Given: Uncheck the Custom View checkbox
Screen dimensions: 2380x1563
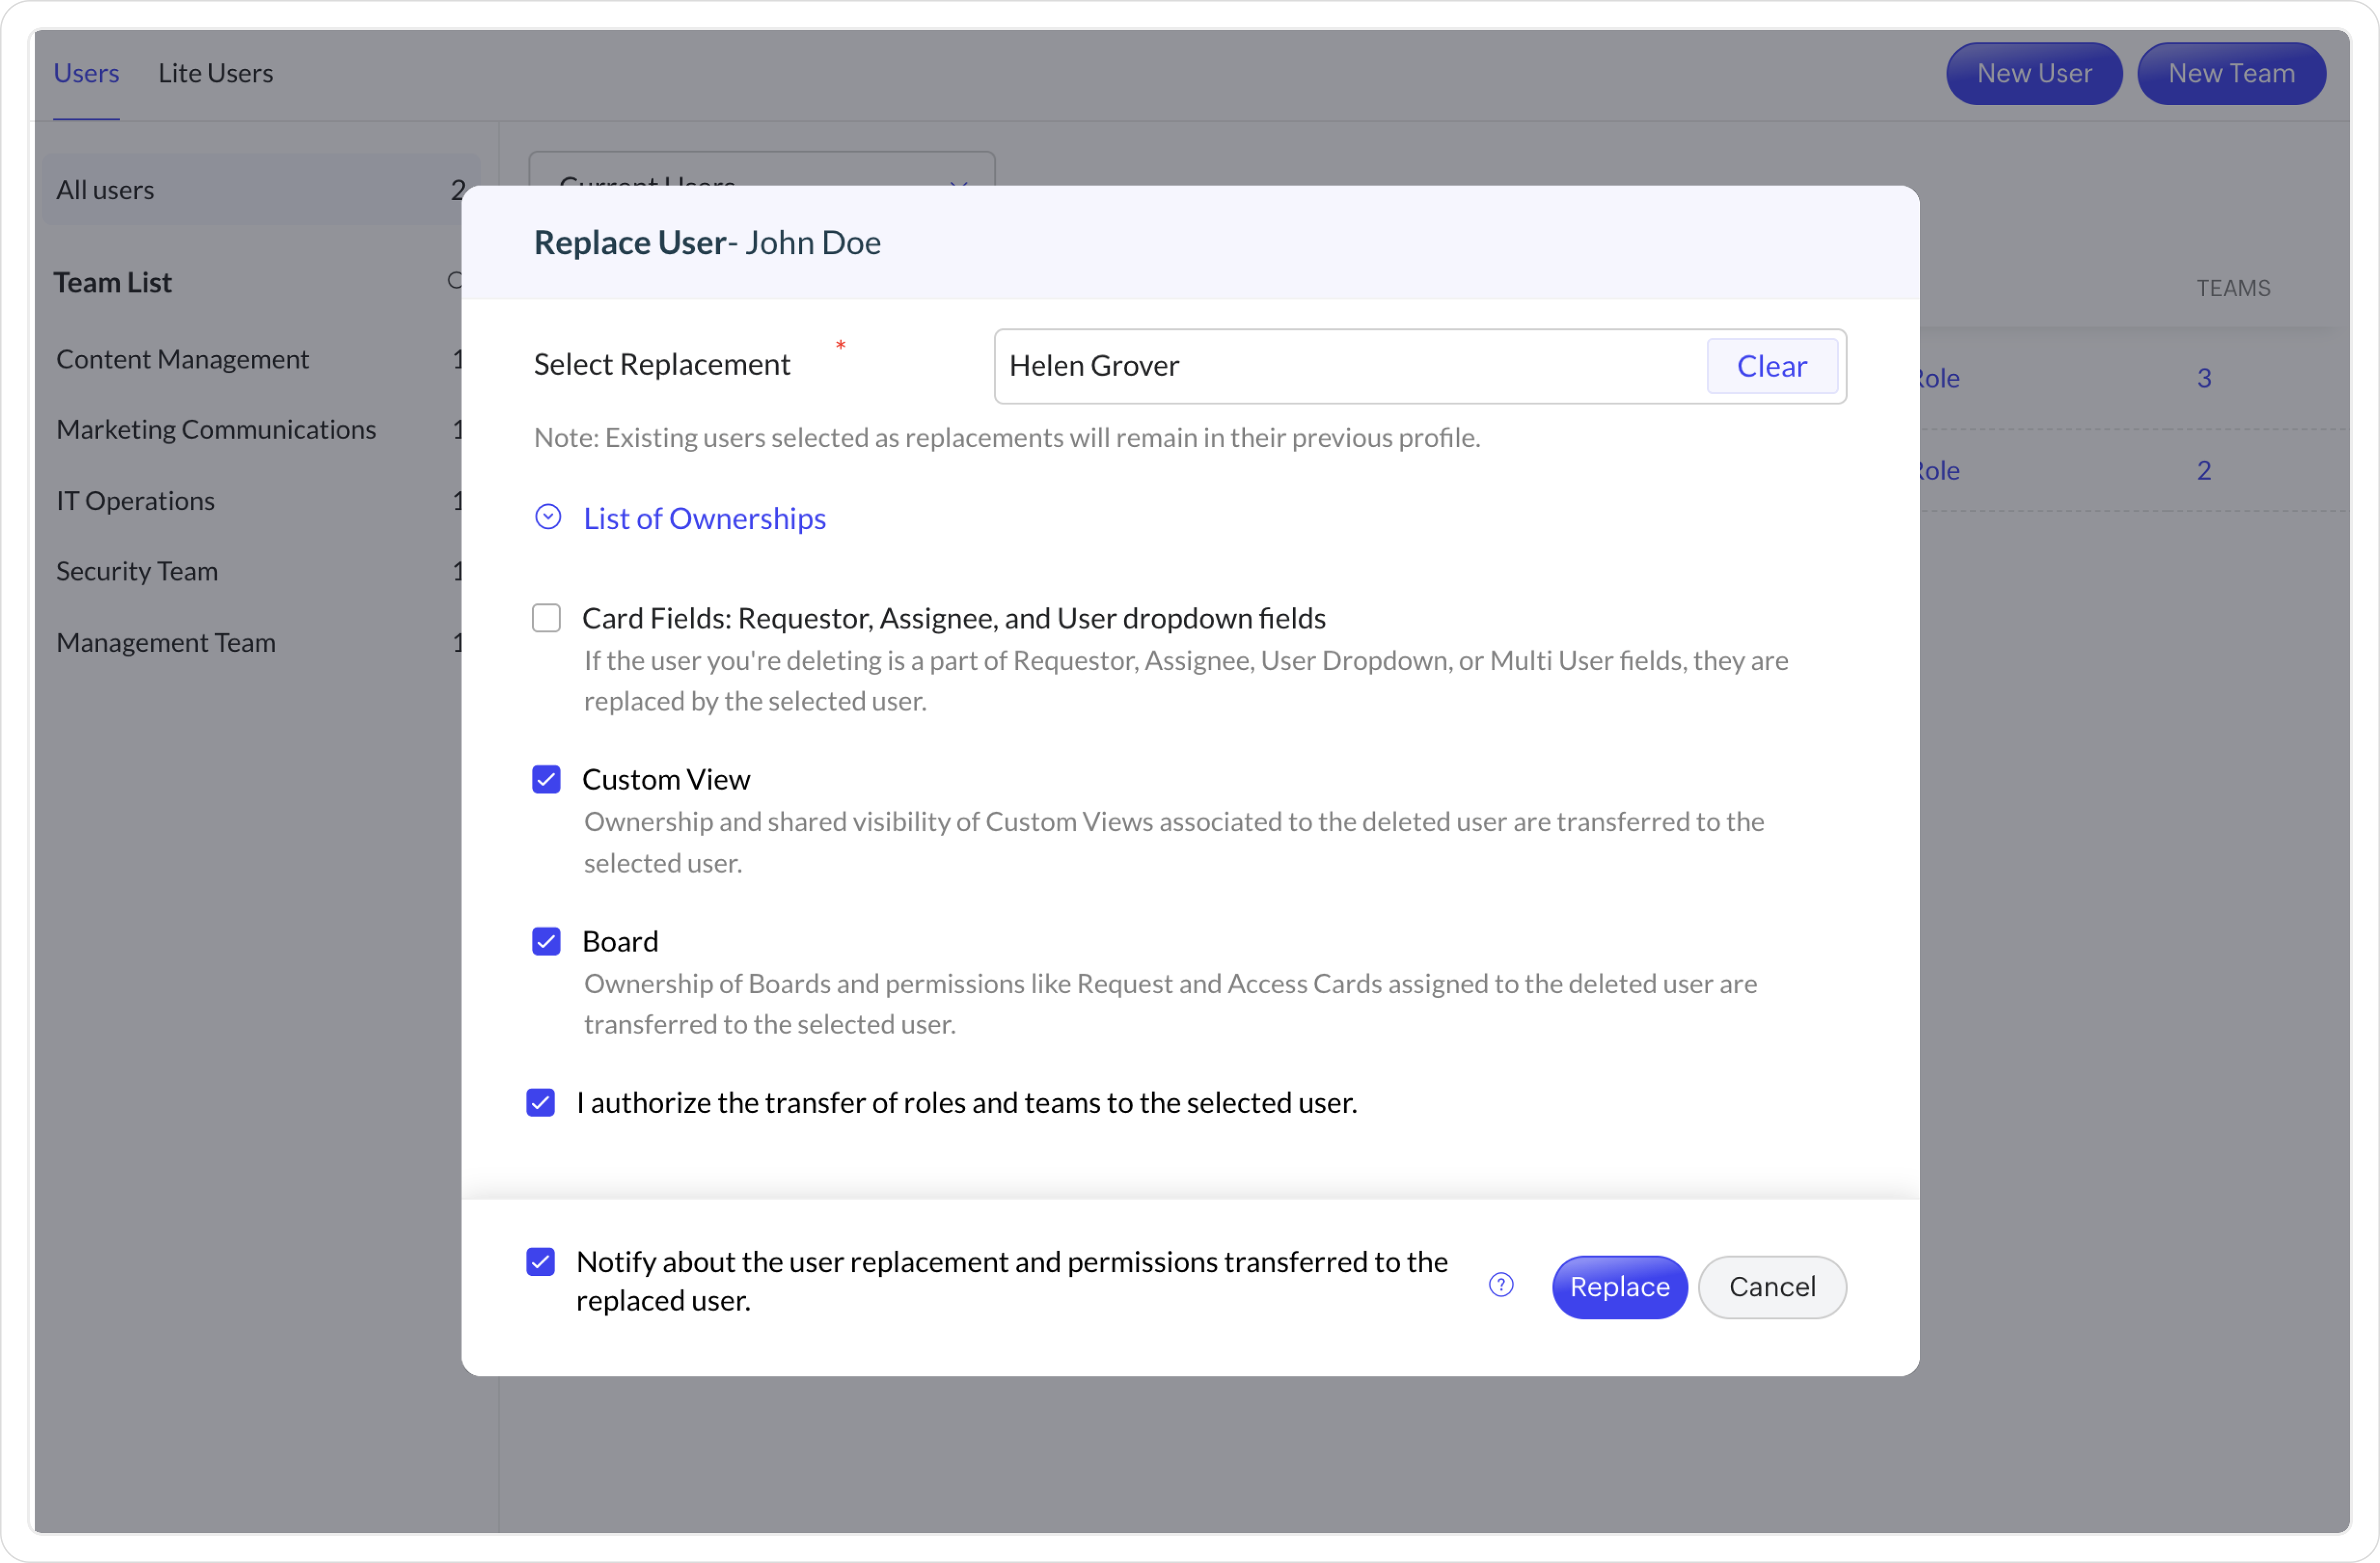Looking at the screenshot, I should click(546, 779).
